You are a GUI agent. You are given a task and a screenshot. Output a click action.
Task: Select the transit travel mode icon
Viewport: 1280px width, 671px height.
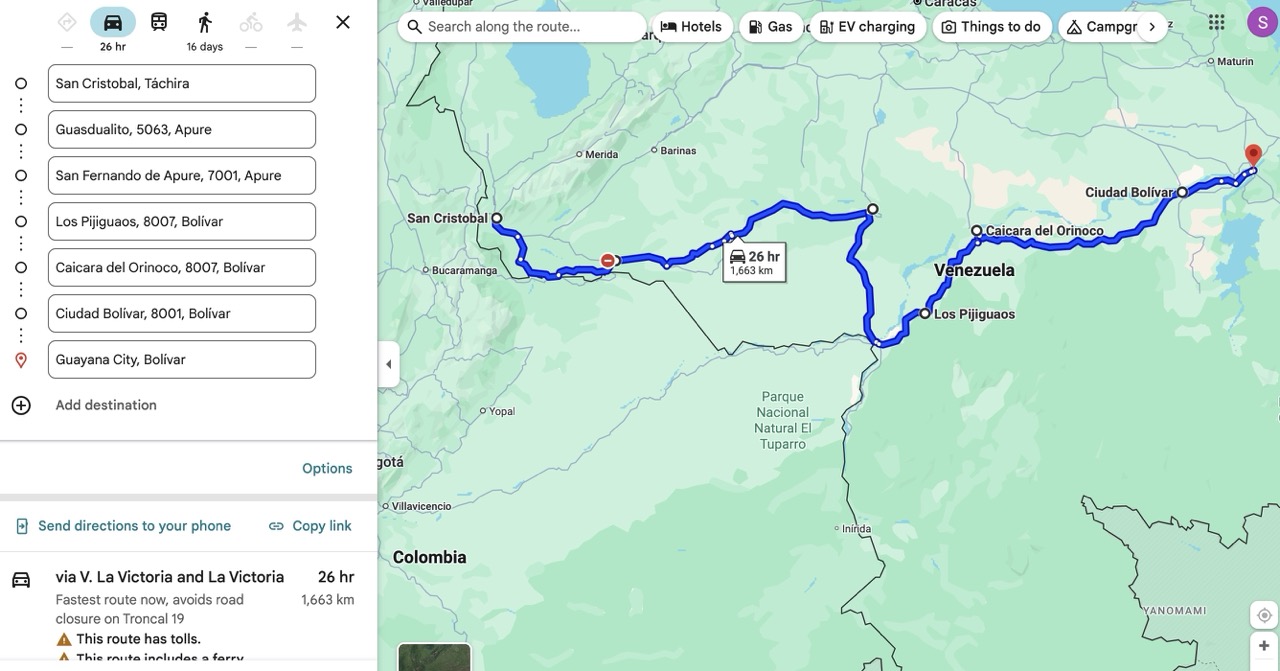click(x=159, y=22)
